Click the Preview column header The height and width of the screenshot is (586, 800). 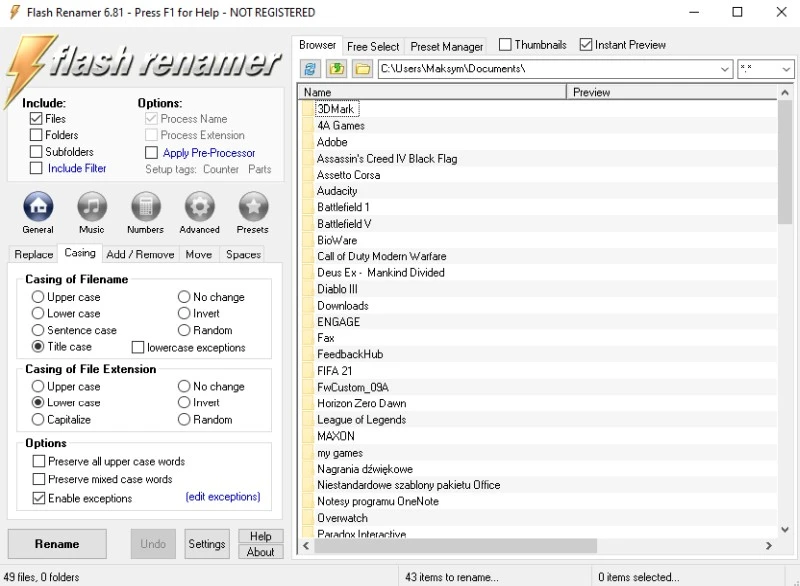(x=670, y=92)
